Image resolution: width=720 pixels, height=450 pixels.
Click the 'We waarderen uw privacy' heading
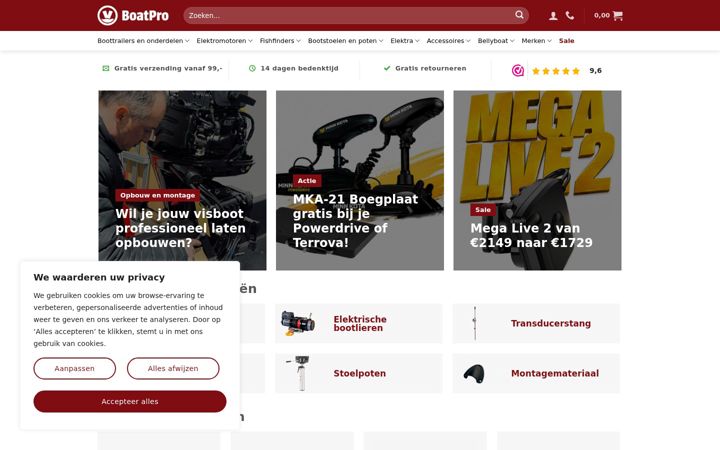point(99,277)
